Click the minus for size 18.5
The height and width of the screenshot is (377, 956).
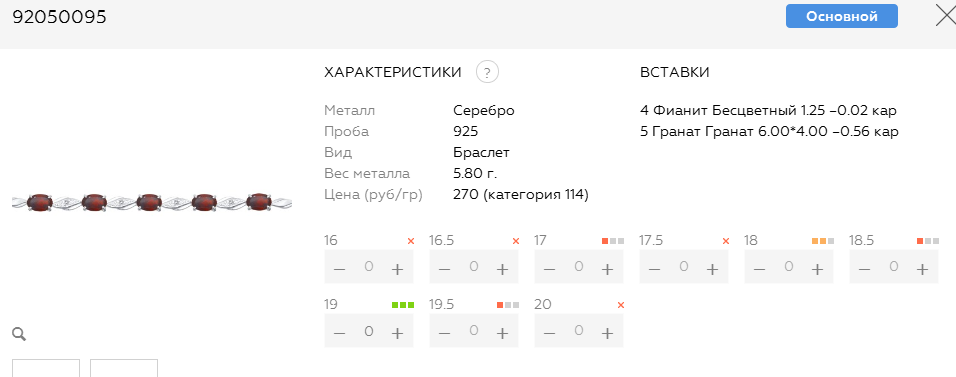click(x=865, y=269)
